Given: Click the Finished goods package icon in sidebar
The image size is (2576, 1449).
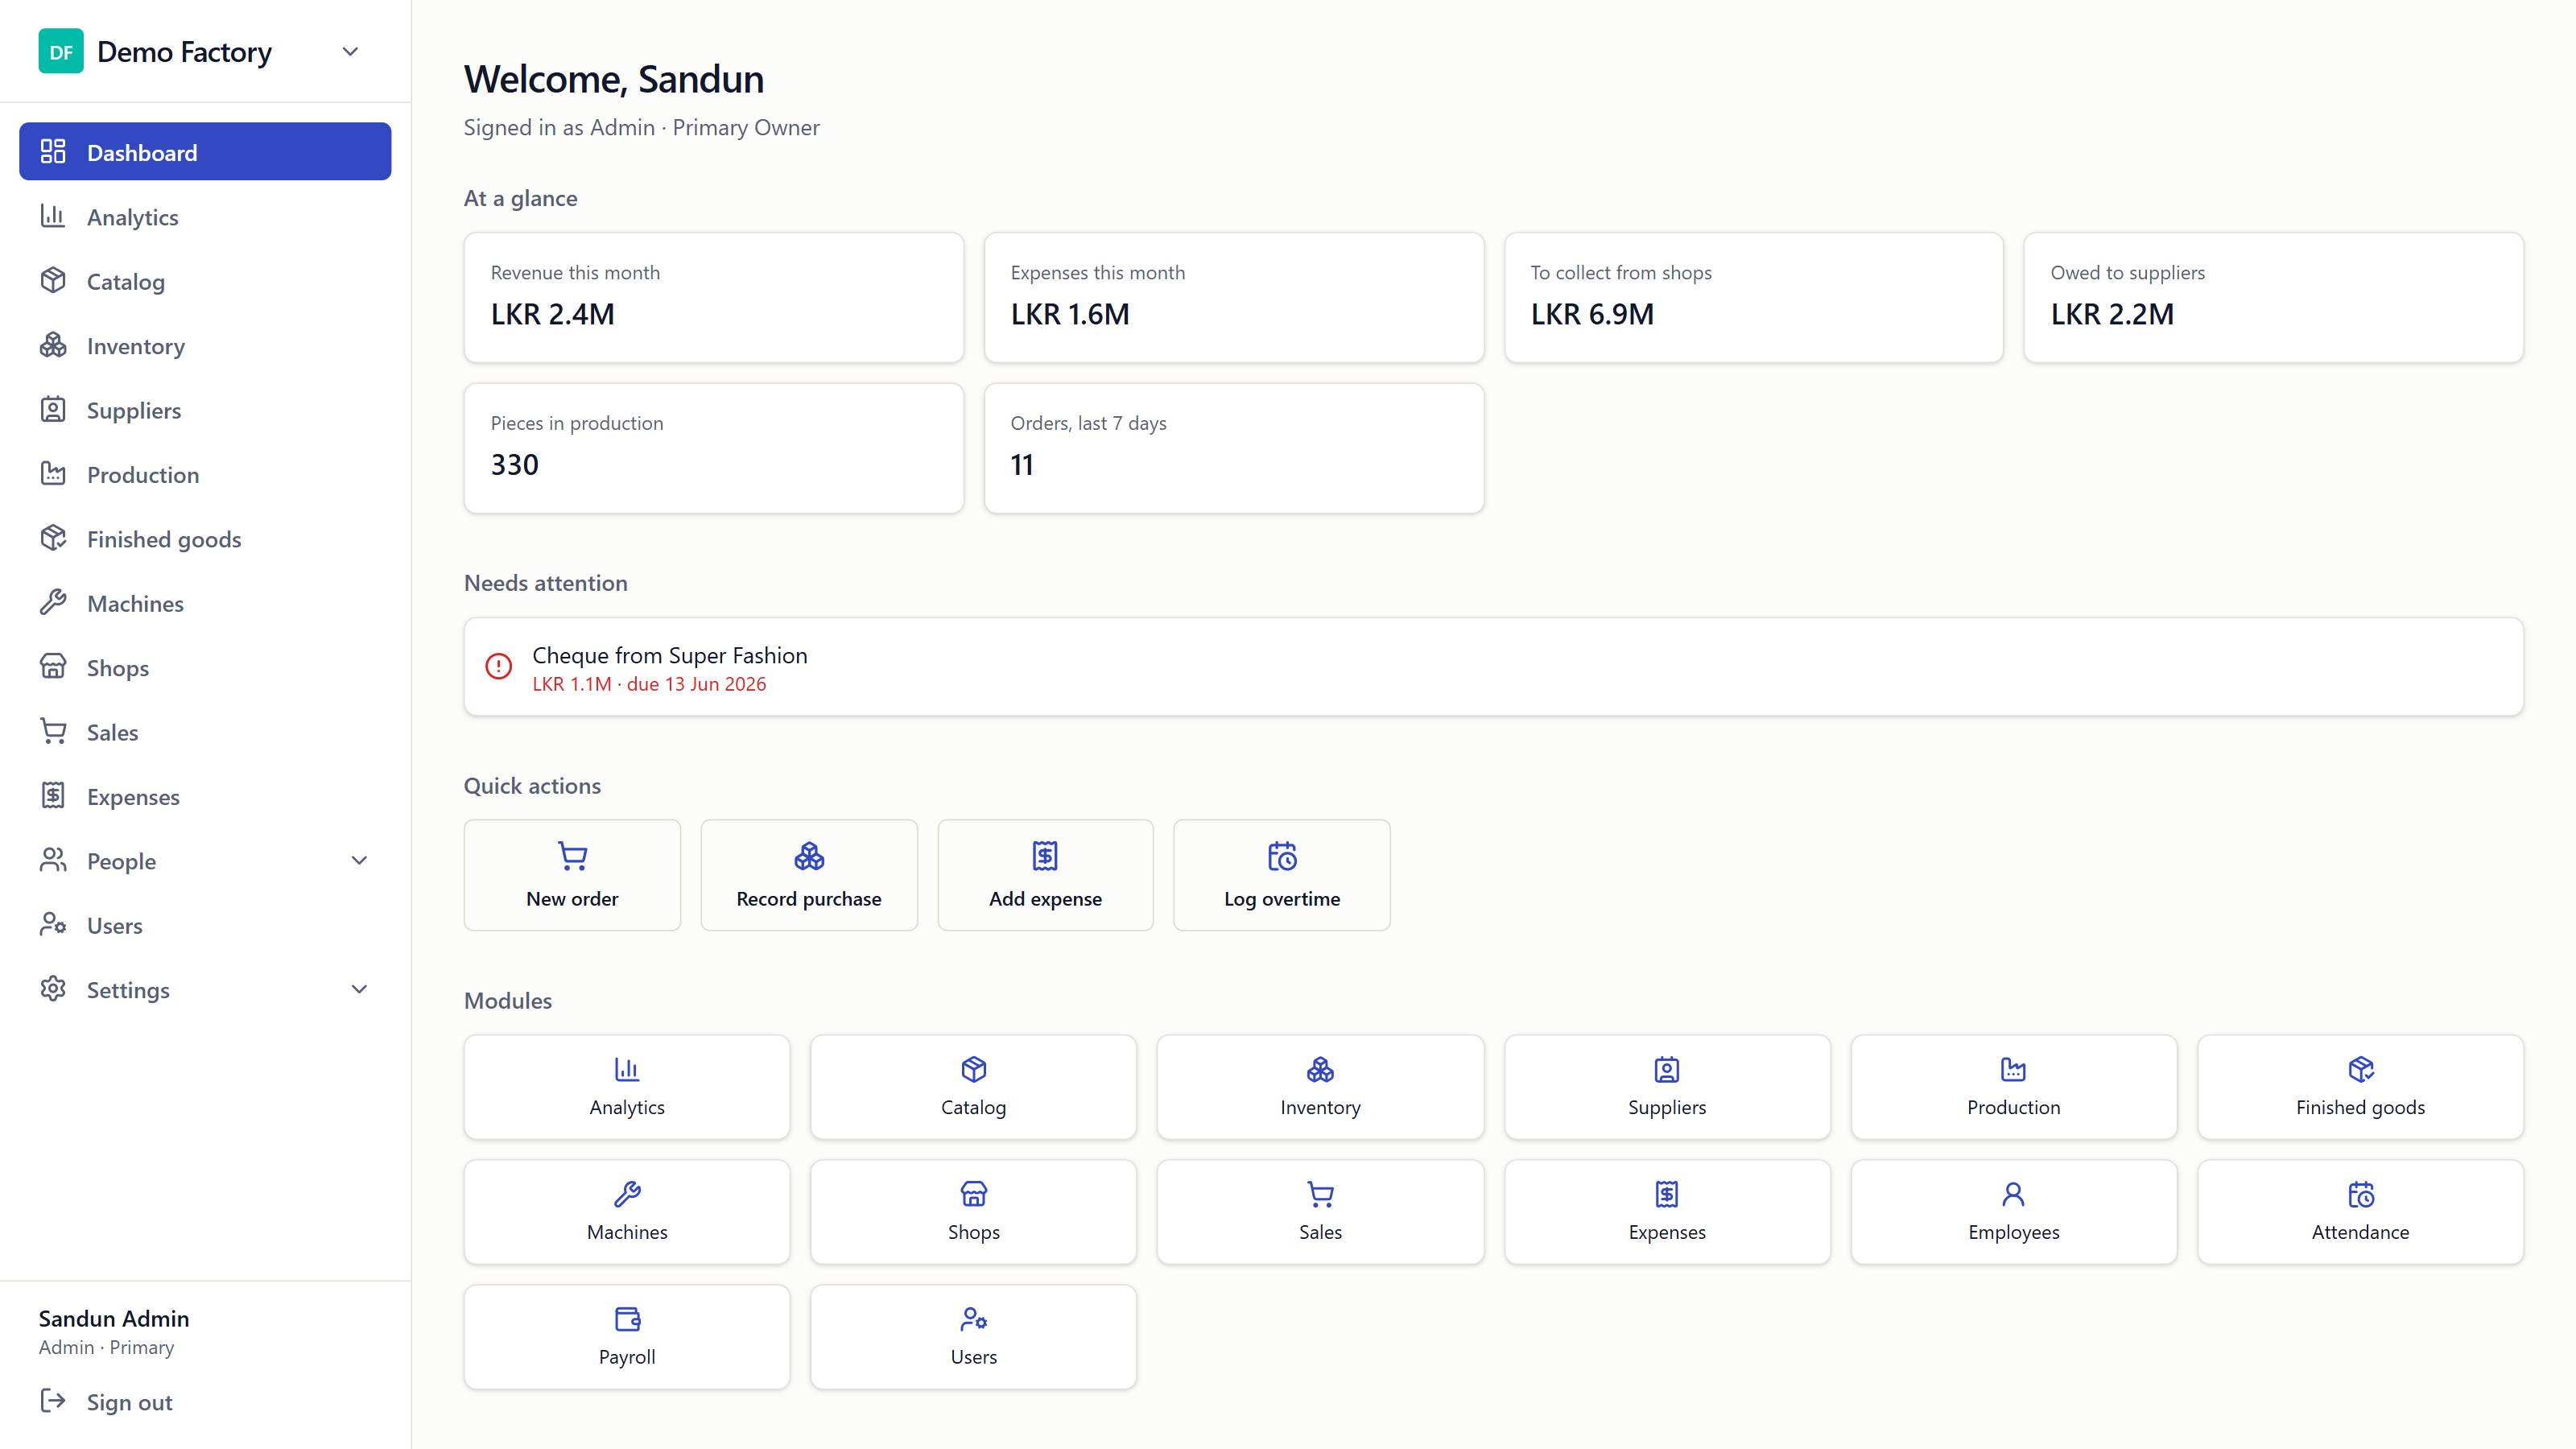Looking at the screenshot, I should 53,538.
